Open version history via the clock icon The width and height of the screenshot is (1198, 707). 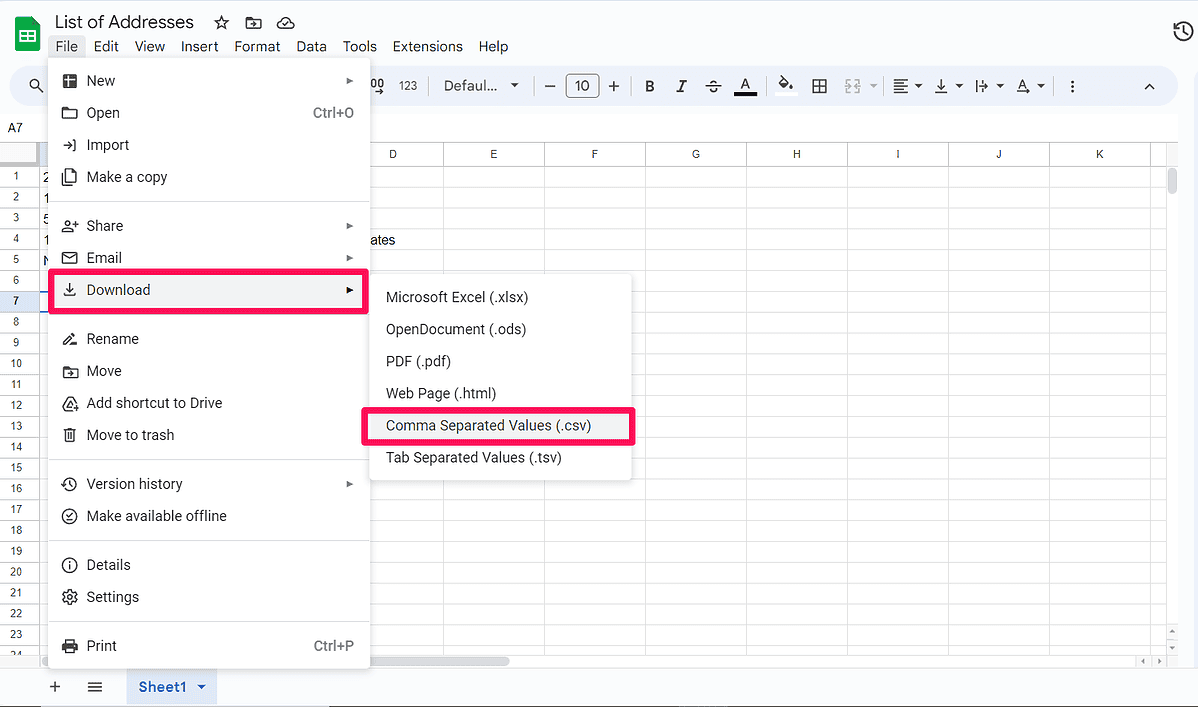tap(1181, 31)
